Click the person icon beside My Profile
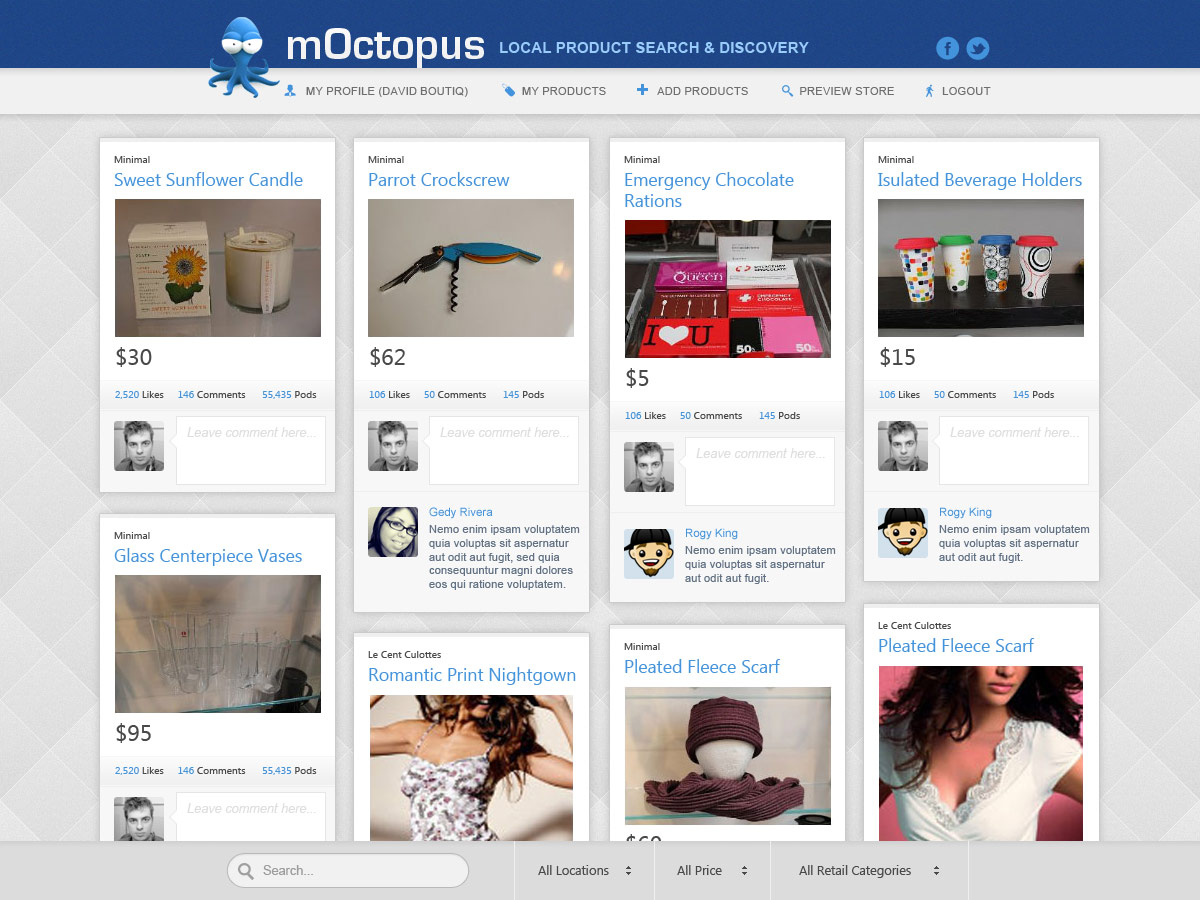This screenshot has width=1200, height=900. tap(290, 91)
